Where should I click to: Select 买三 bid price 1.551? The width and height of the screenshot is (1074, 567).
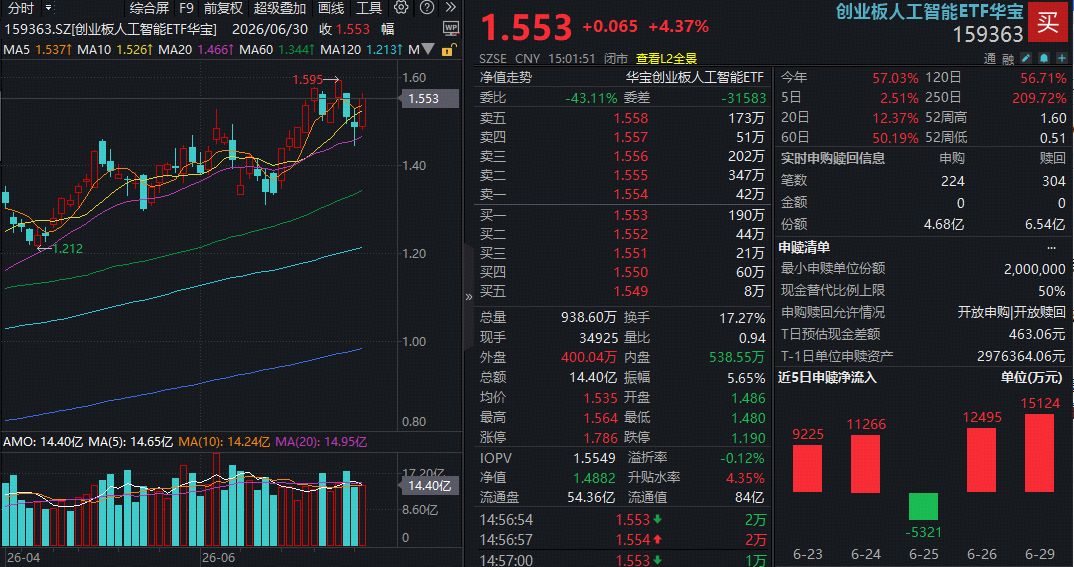click(x=631, y=254)
